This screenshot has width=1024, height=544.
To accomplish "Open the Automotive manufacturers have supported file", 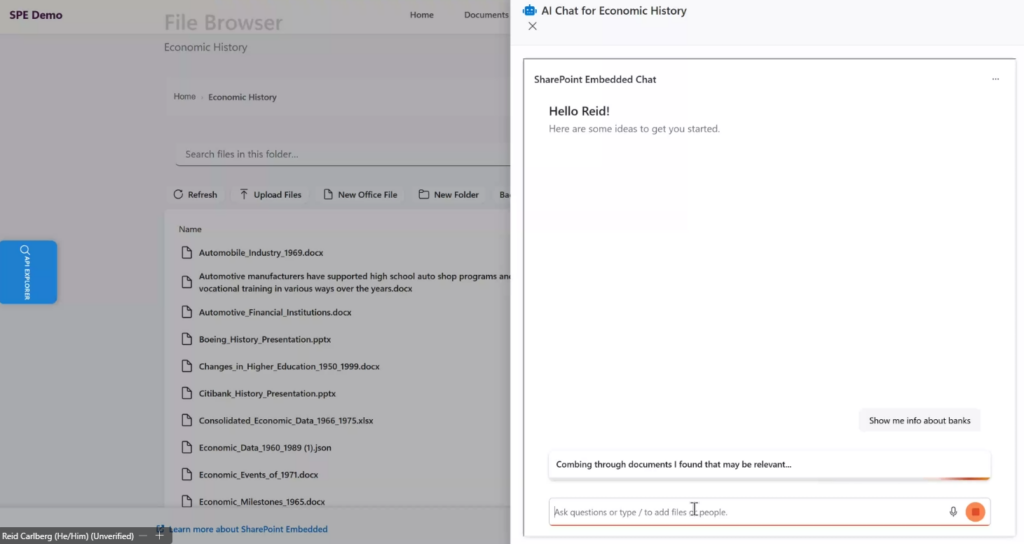I will [x=354, y=282].
